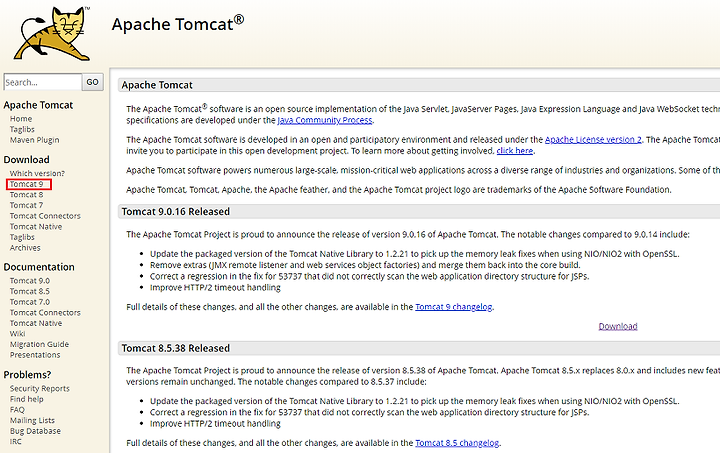Open the Bug Database link
Image resolution: width=720 pixels, height=453 pixels.
point(35,431)
